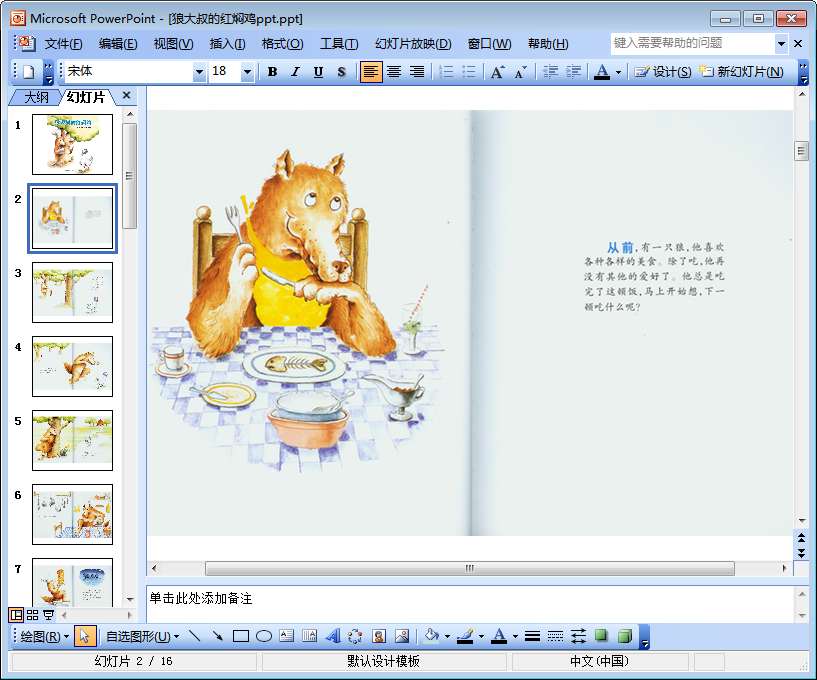Select the Oval tool
This screenshot has height=680, width=817.
pos(264,636)
